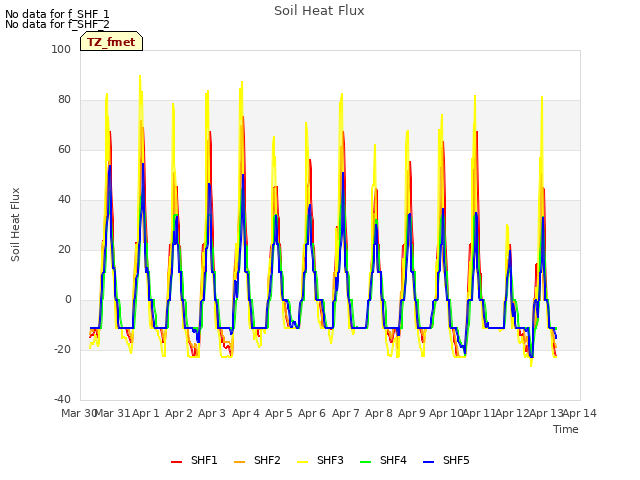Click the Apr 4 x-axis tick label
Viewport: 640px width, 480px height.
click(246, 413)
